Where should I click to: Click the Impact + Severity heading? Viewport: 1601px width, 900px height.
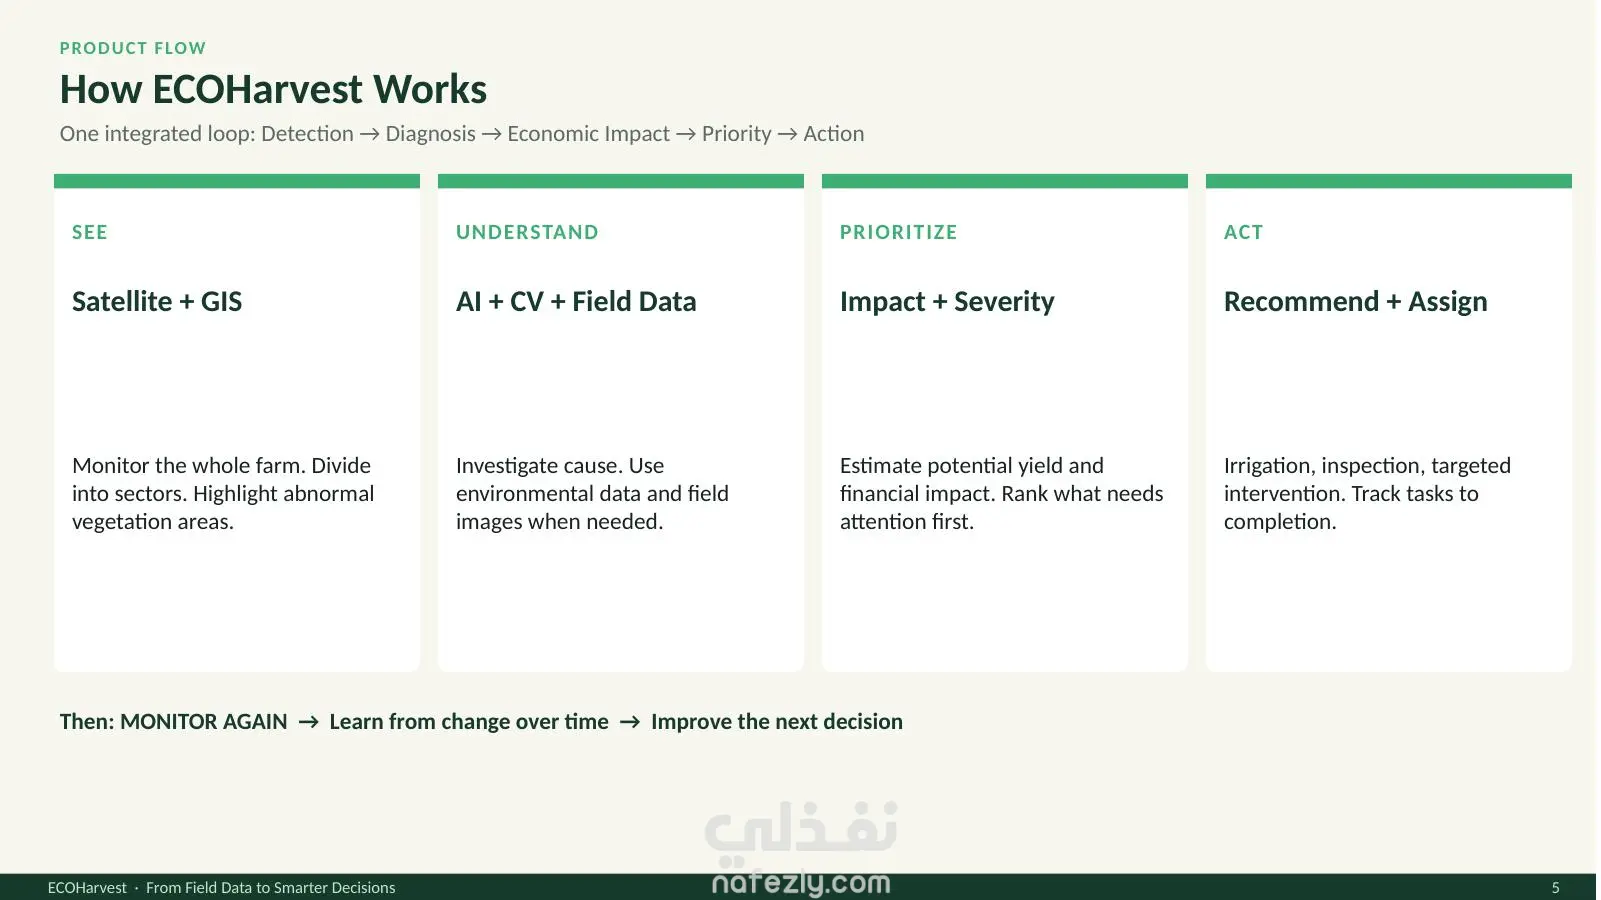click(x=947, y=302)
